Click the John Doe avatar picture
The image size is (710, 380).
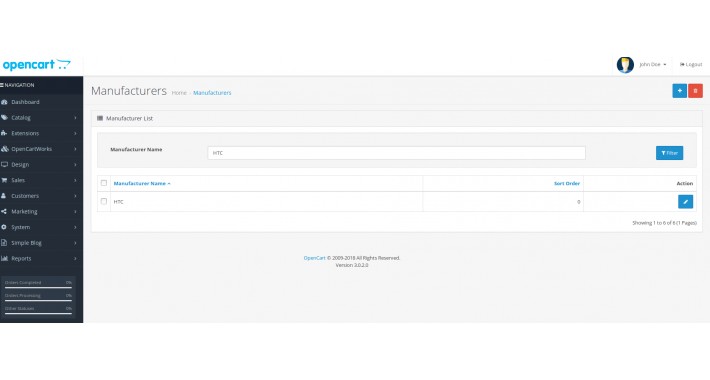[x=625, y=65]
